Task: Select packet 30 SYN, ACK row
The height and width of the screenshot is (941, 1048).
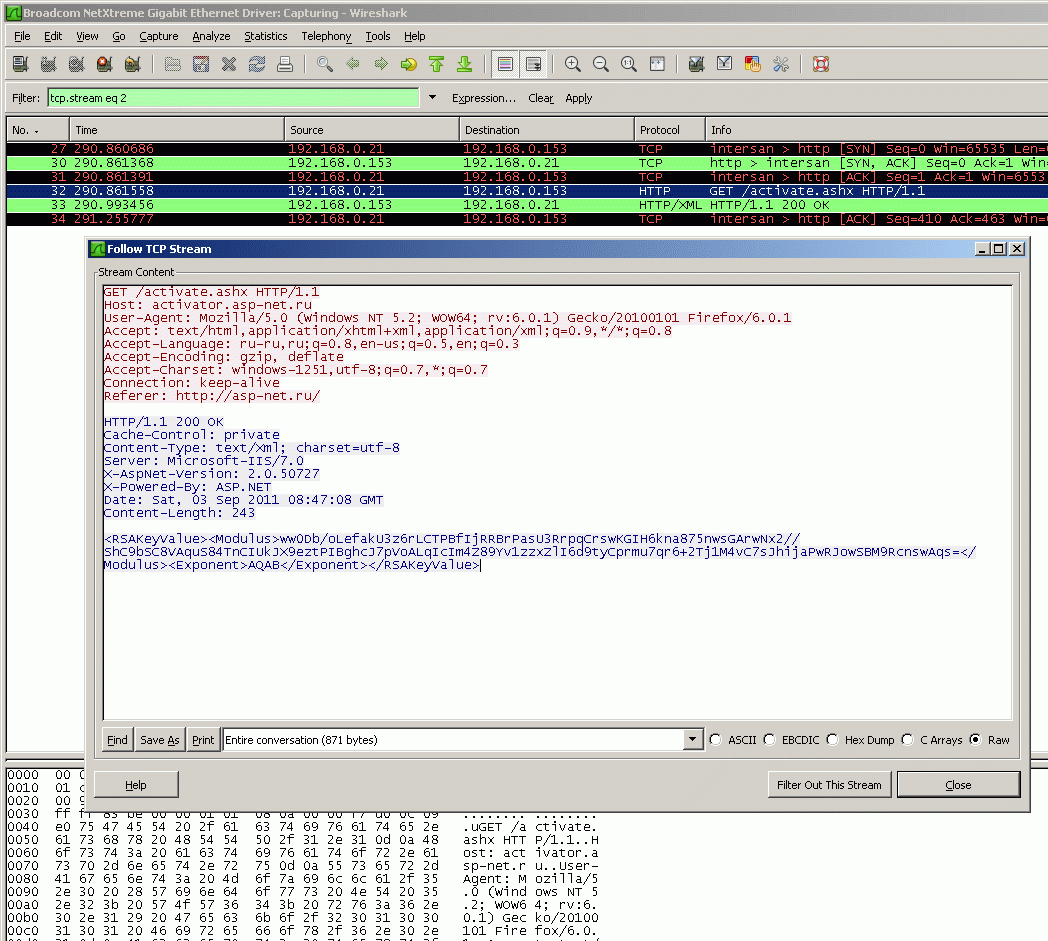Action: tap(527, 162)
